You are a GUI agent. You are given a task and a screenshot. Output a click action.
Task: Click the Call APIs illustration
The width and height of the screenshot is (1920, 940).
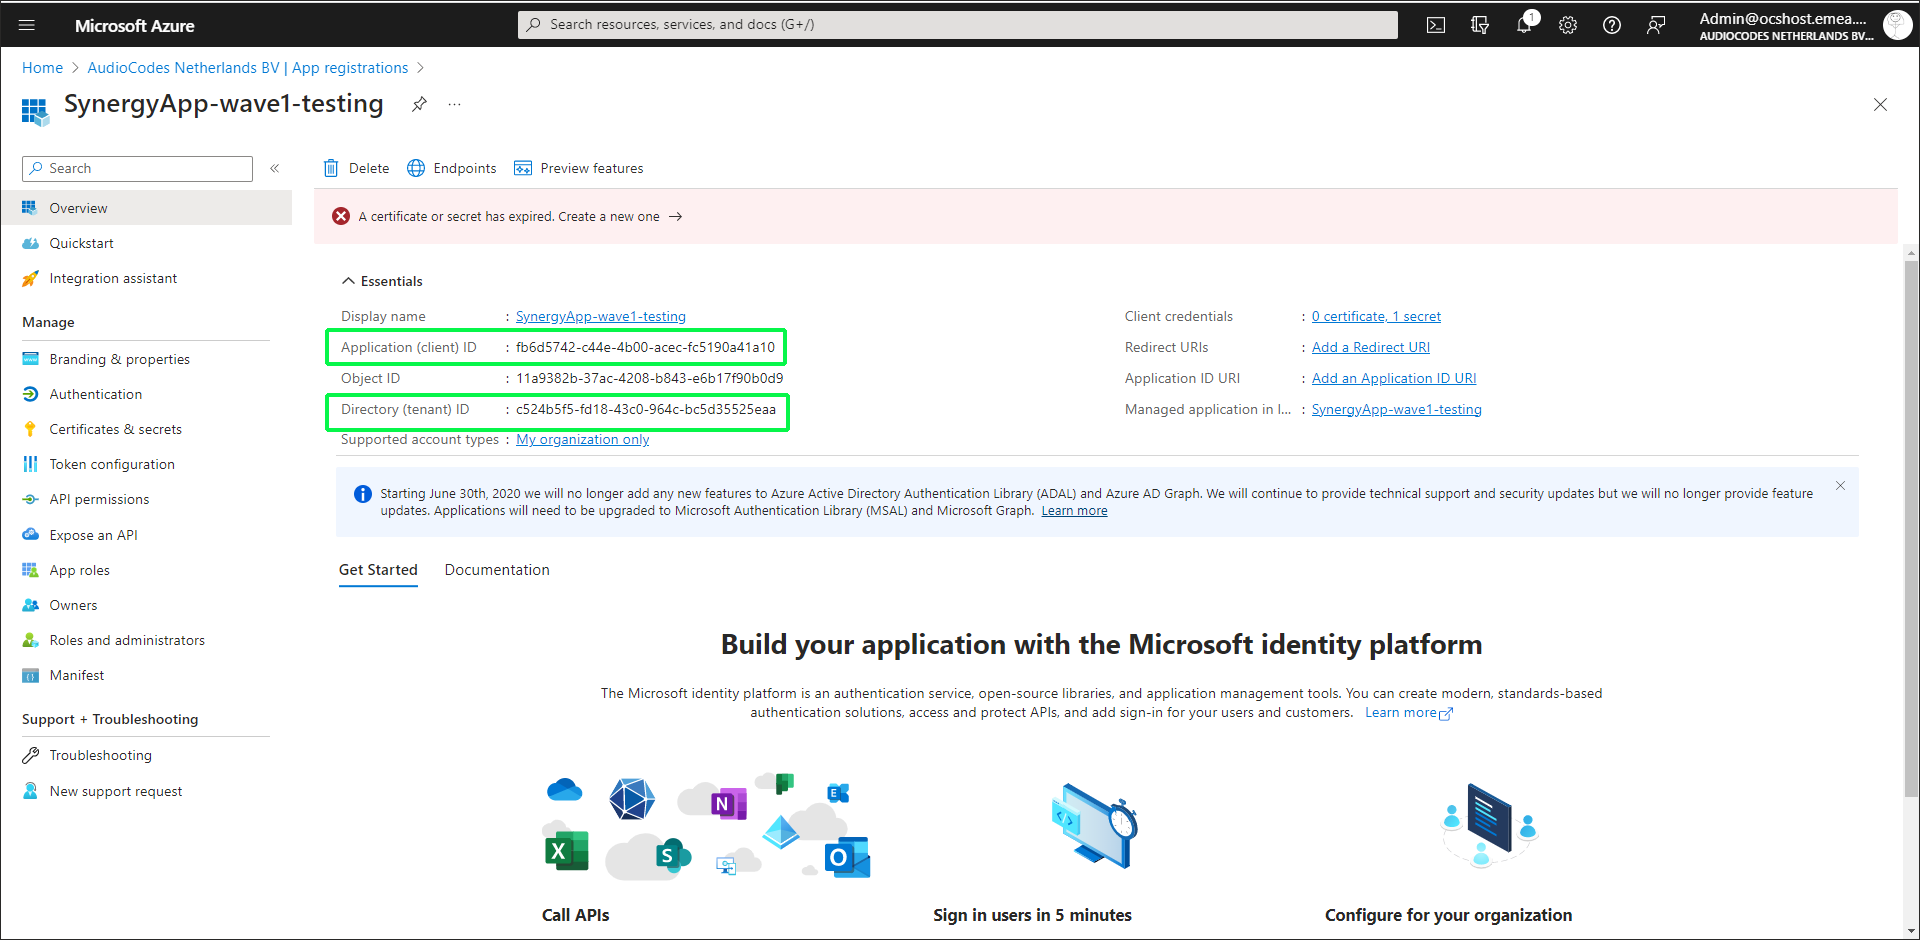[706, 827]
